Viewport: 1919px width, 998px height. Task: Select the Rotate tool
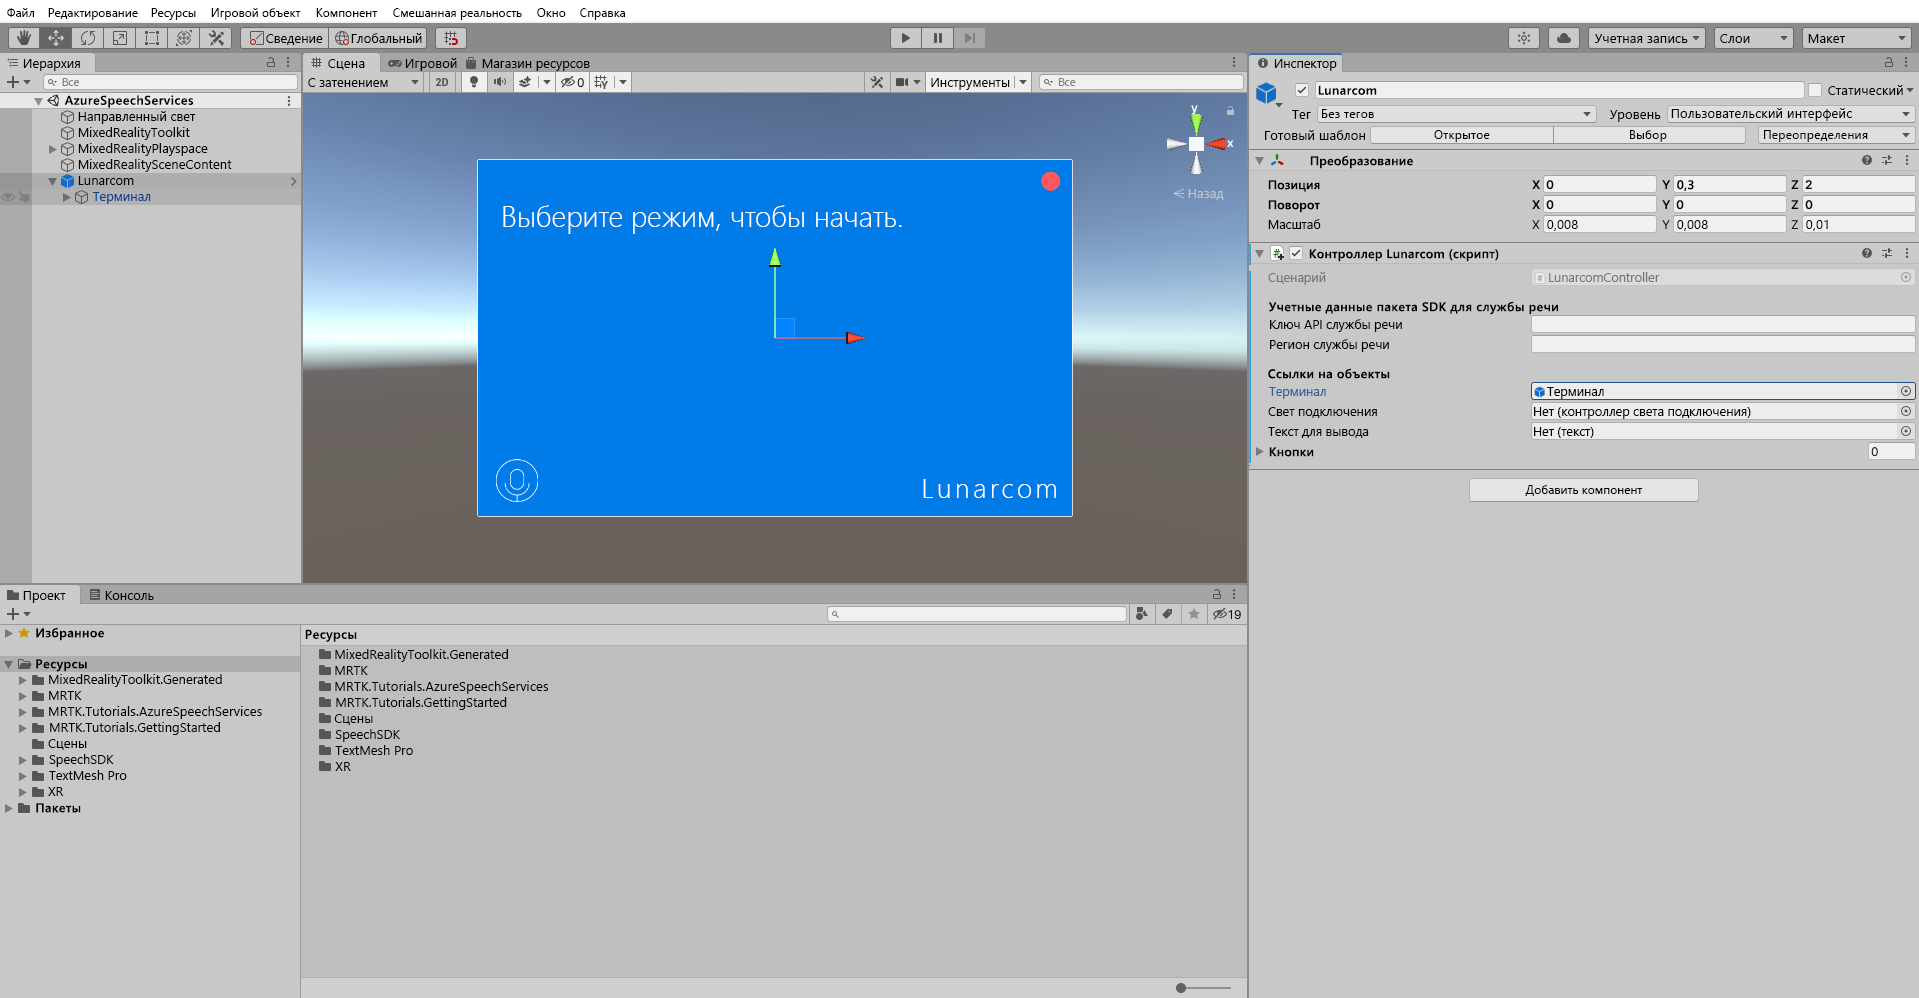tap(87, 37)
